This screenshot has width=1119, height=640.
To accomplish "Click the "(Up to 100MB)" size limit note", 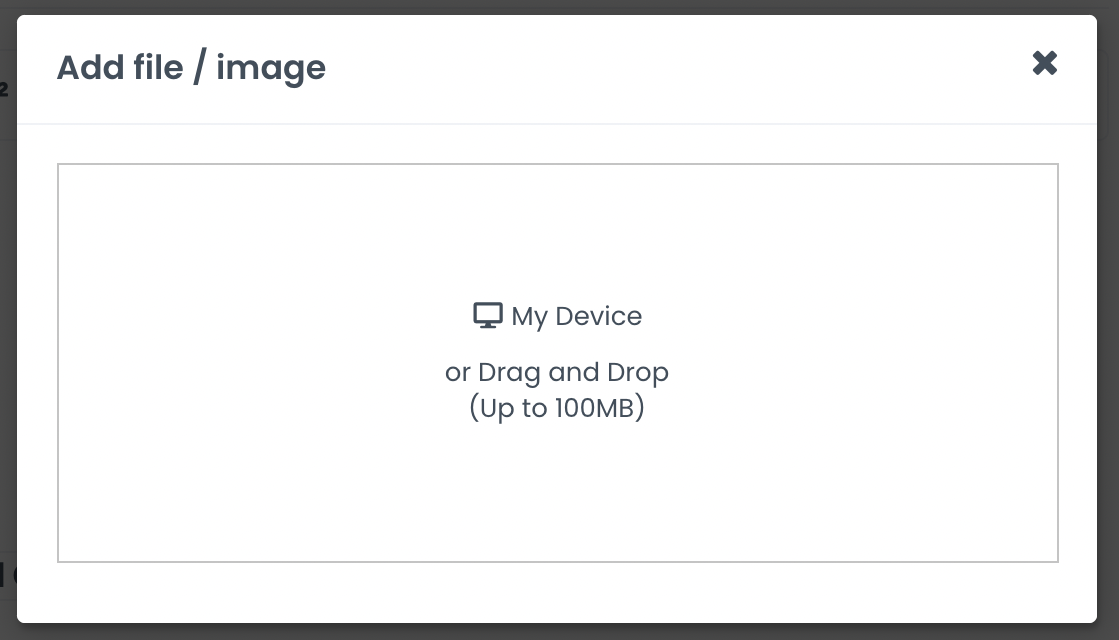I will coord(557,409).
